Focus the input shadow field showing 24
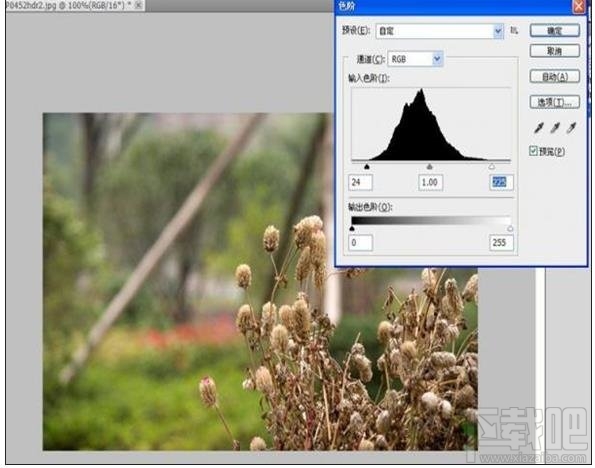Screen dimensions: 595x468 point(360,182)
